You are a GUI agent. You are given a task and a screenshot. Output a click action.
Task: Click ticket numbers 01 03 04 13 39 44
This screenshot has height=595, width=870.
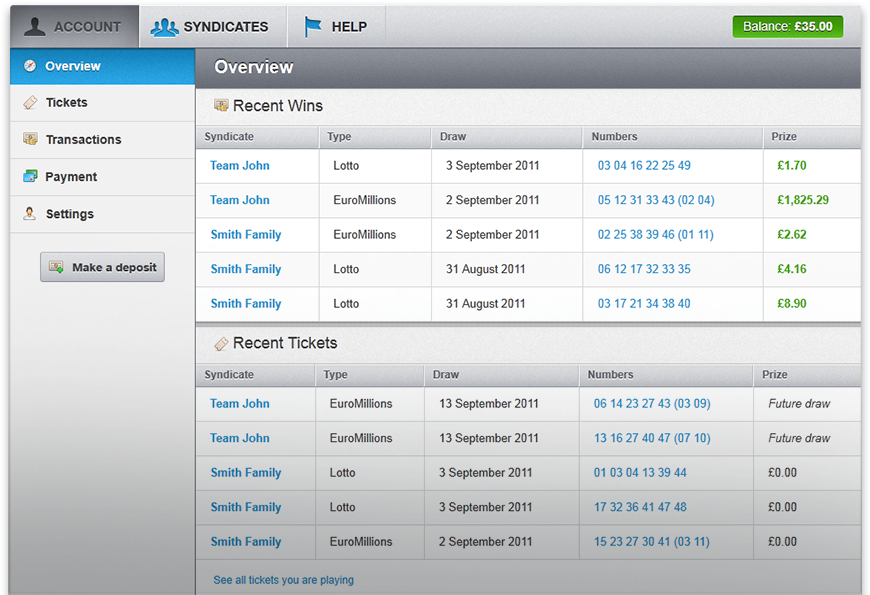(x=640, y=472)
